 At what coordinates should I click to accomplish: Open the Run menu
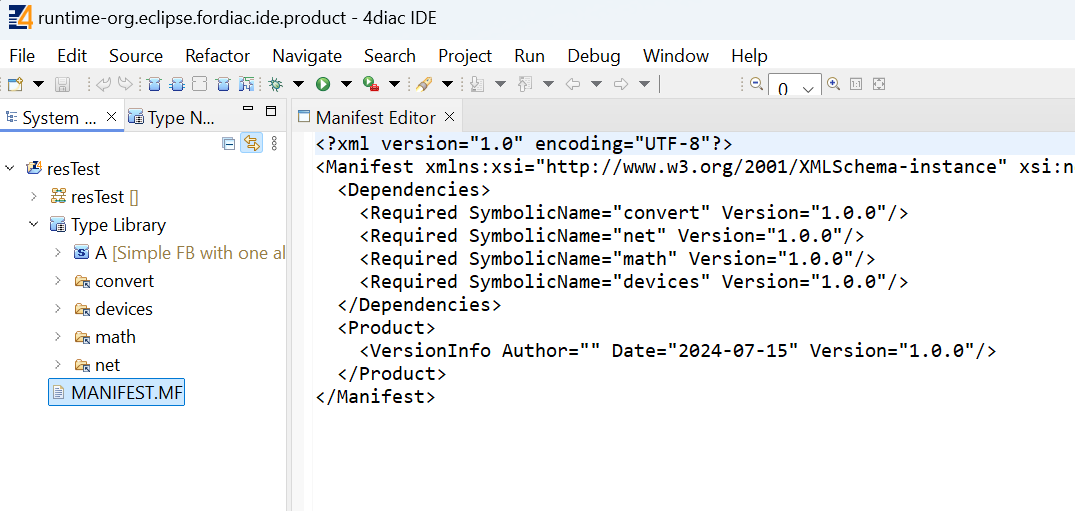click(529, 56)
